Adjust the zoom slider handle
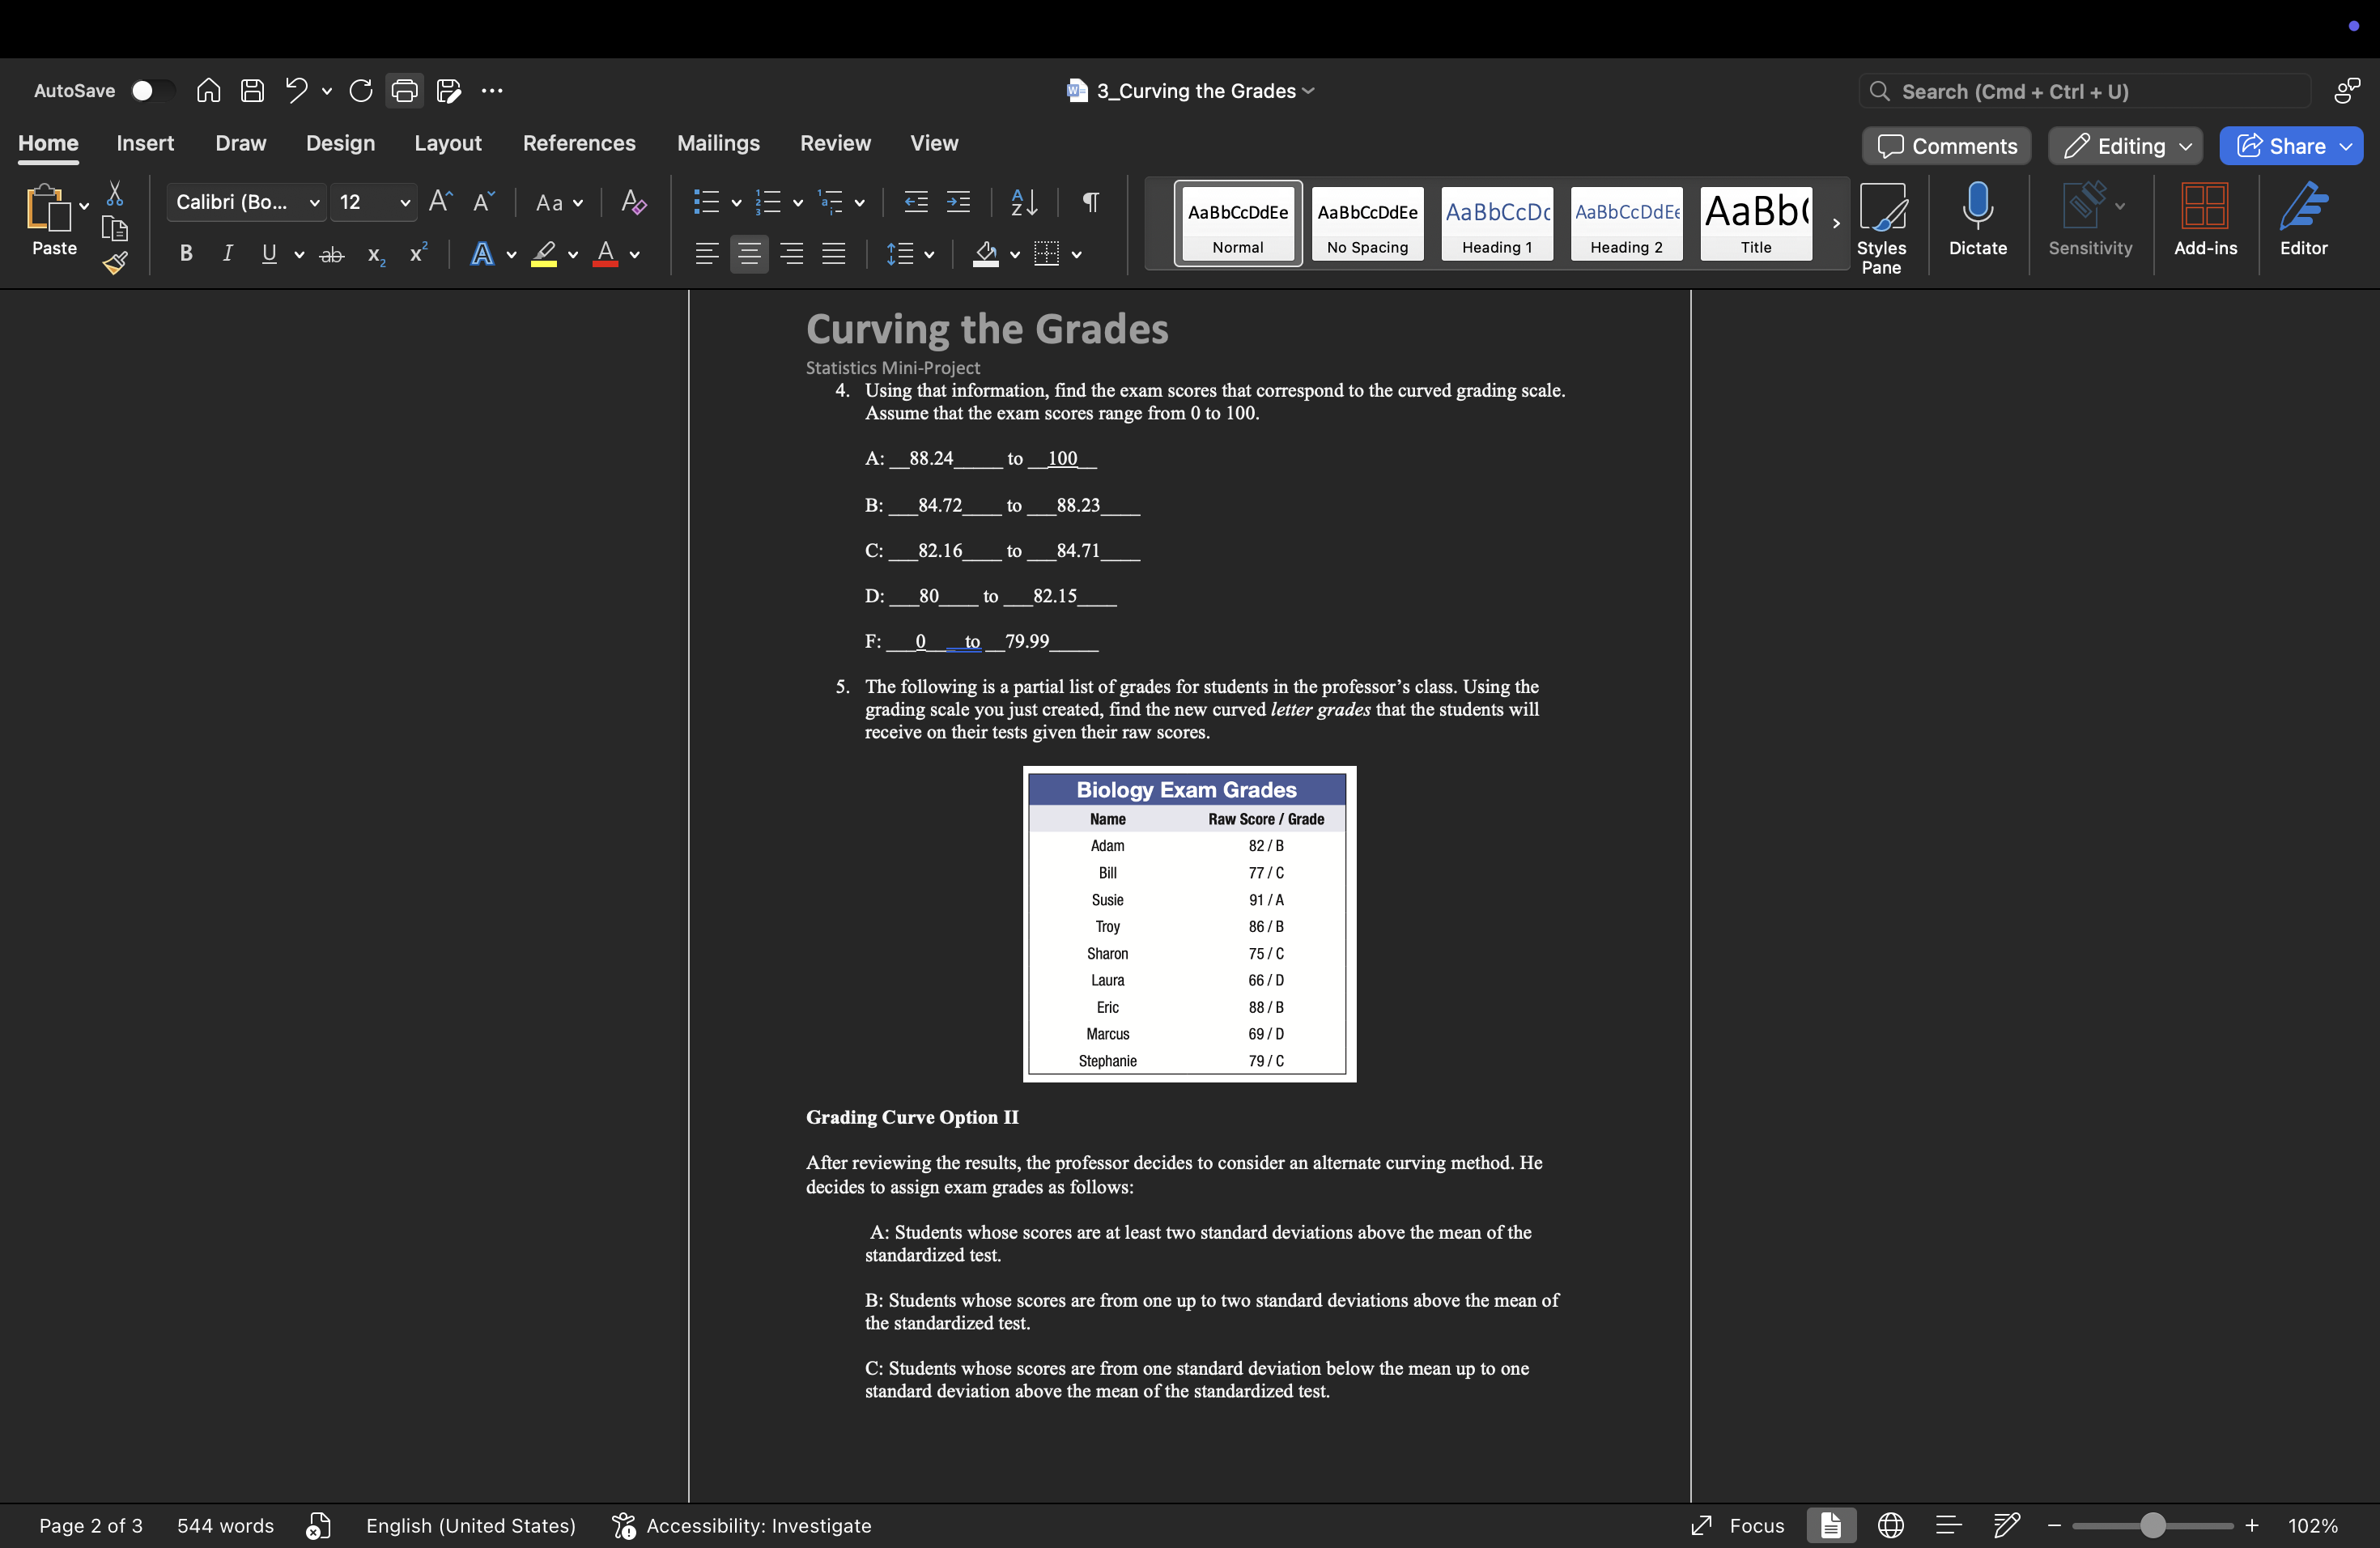The image size is (2380, 1548). coord(2153,1525)
